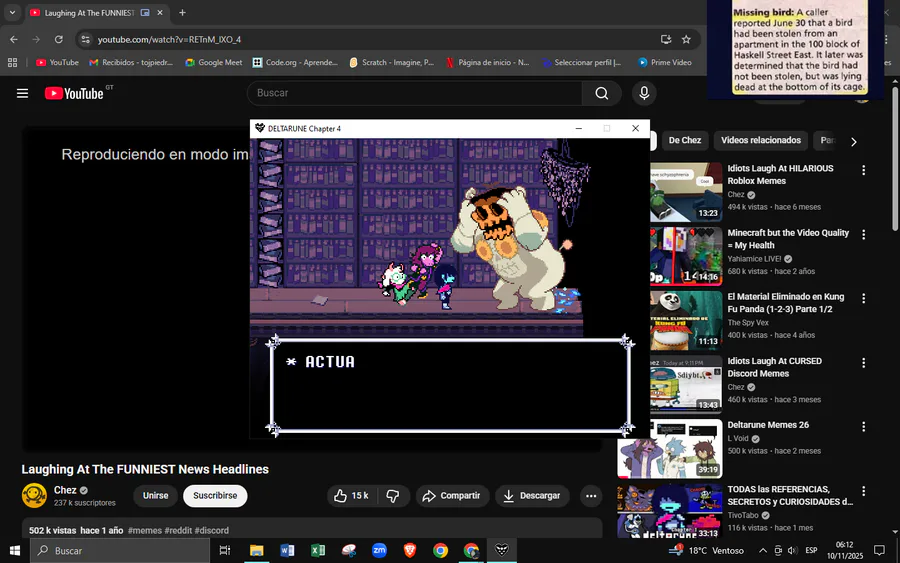Go to the YouTube home logo
900x563 pixels.
(x=74, y=93)
